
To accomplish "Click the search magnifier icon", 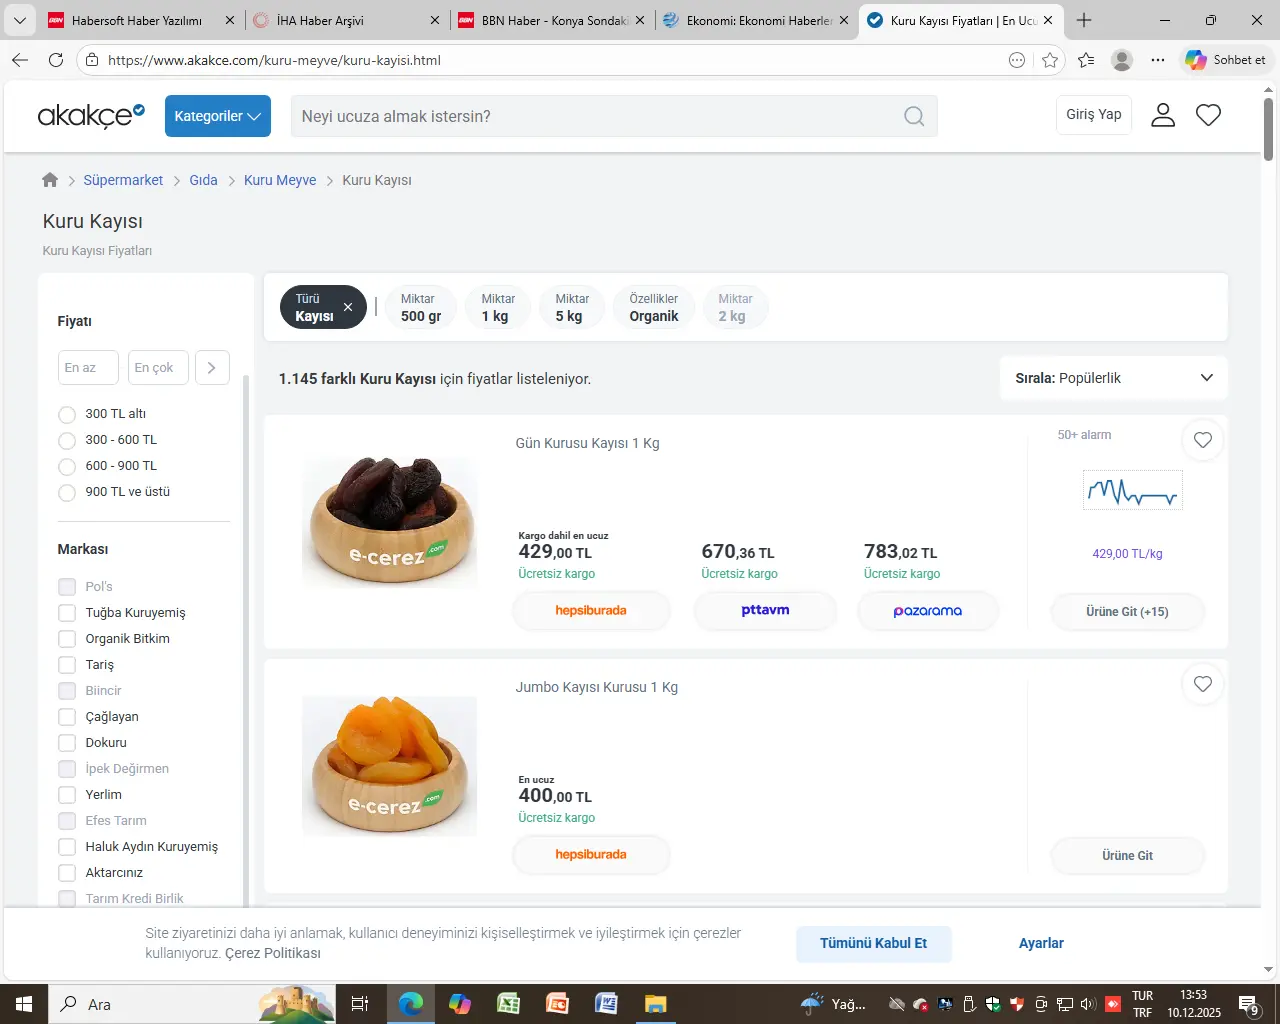I will (x=913, y=116).
